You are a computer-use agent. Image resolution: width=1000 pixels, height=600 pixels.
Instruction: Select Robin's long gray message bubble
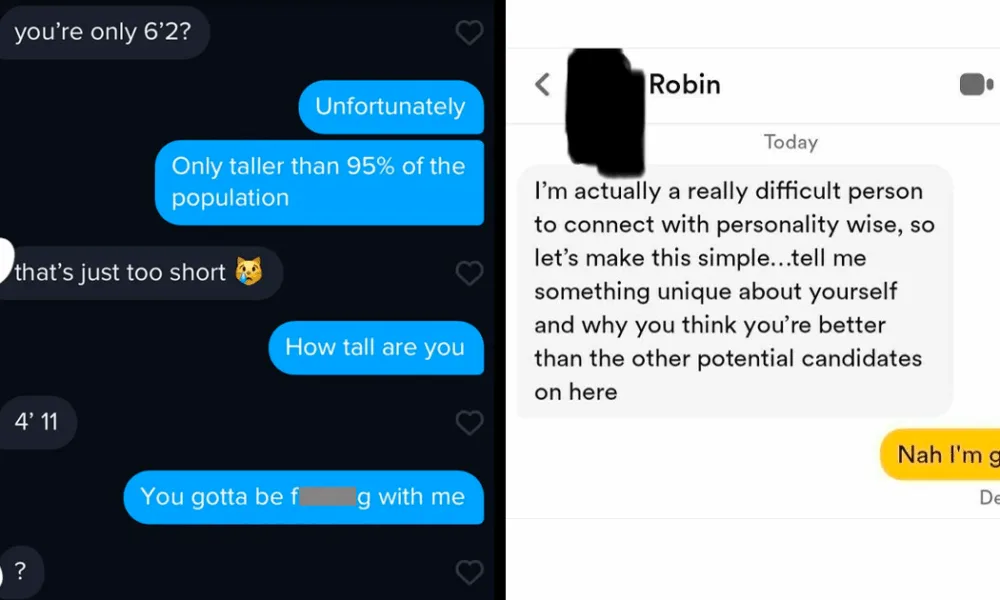coord(733,290)
